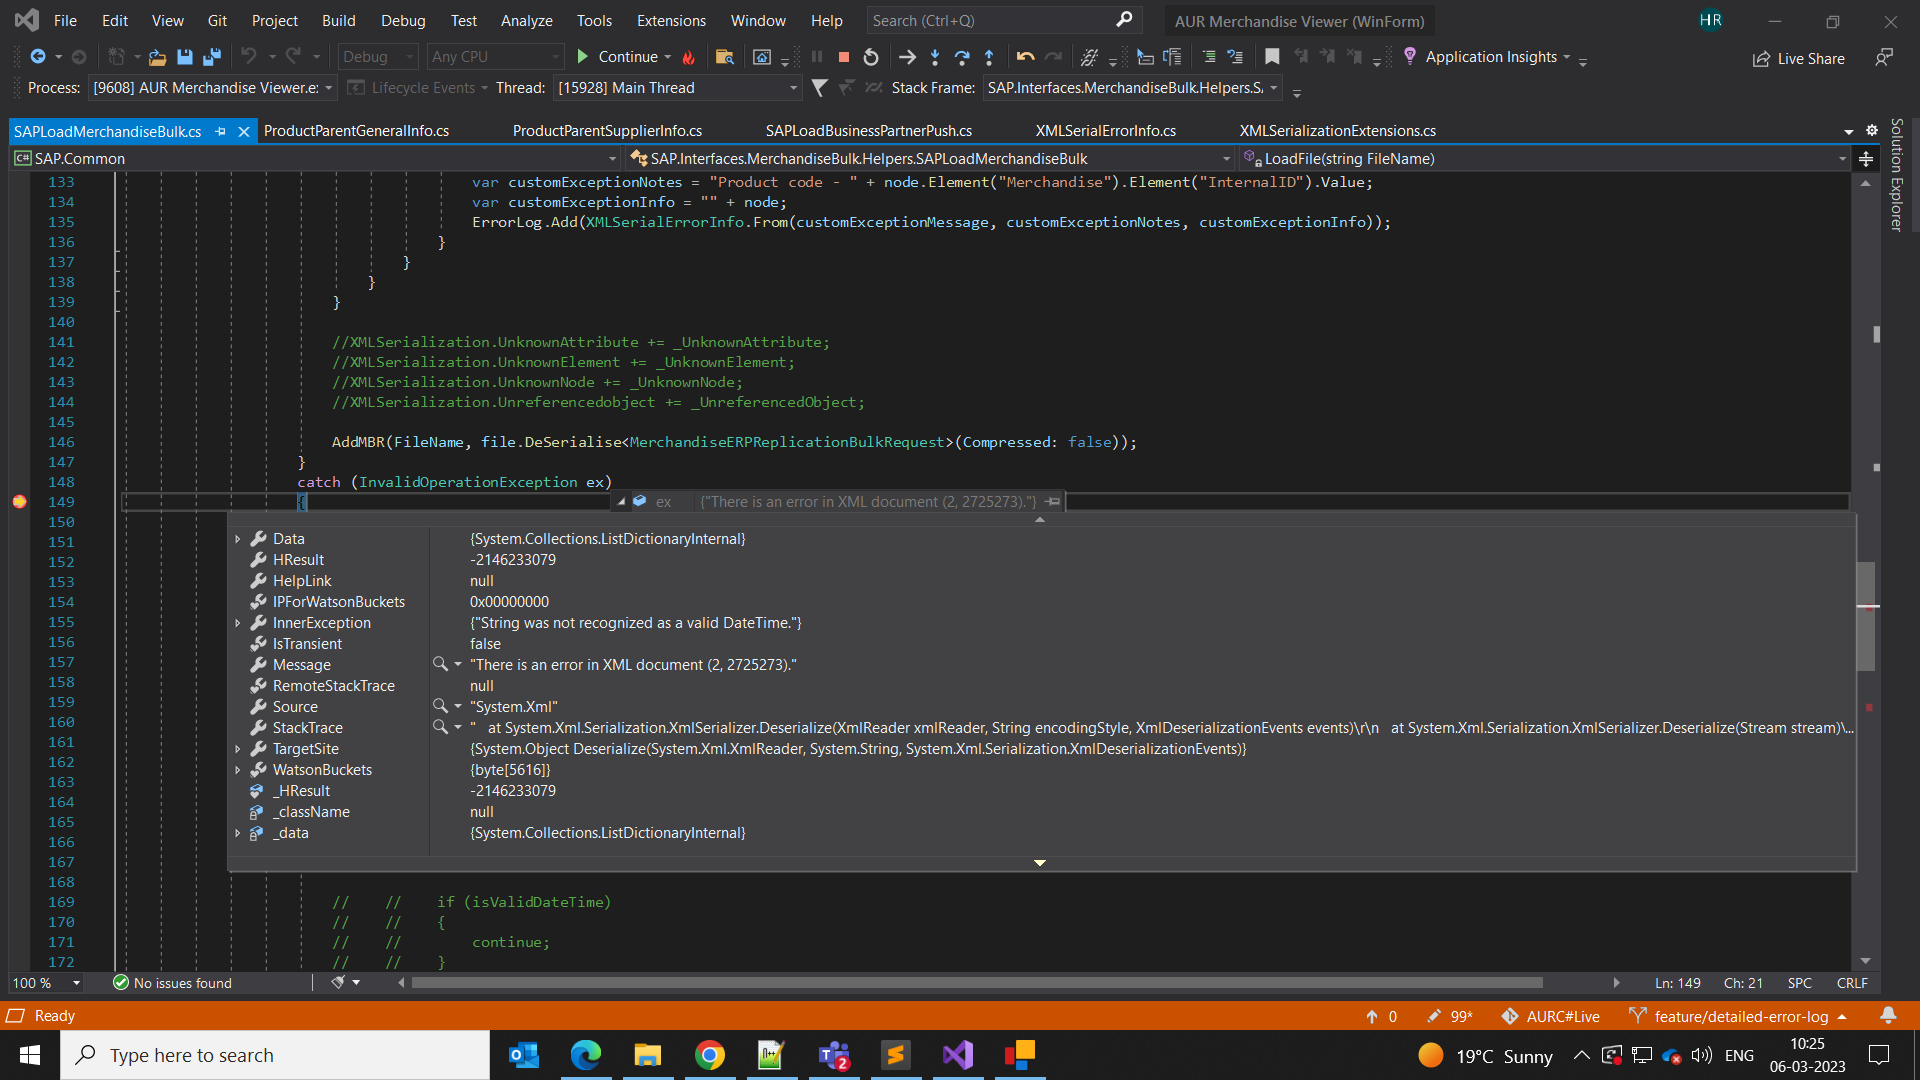
Task: Expand the InnerException property
Action: (238, 623)
